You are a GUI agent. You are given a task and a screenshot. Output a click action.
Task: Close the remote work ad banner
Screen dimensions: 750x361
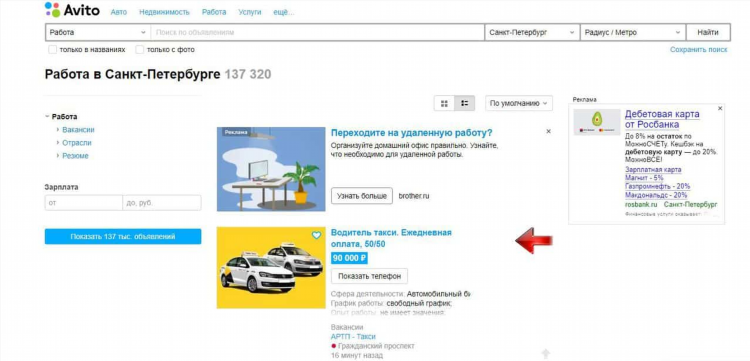pos(549,131)
